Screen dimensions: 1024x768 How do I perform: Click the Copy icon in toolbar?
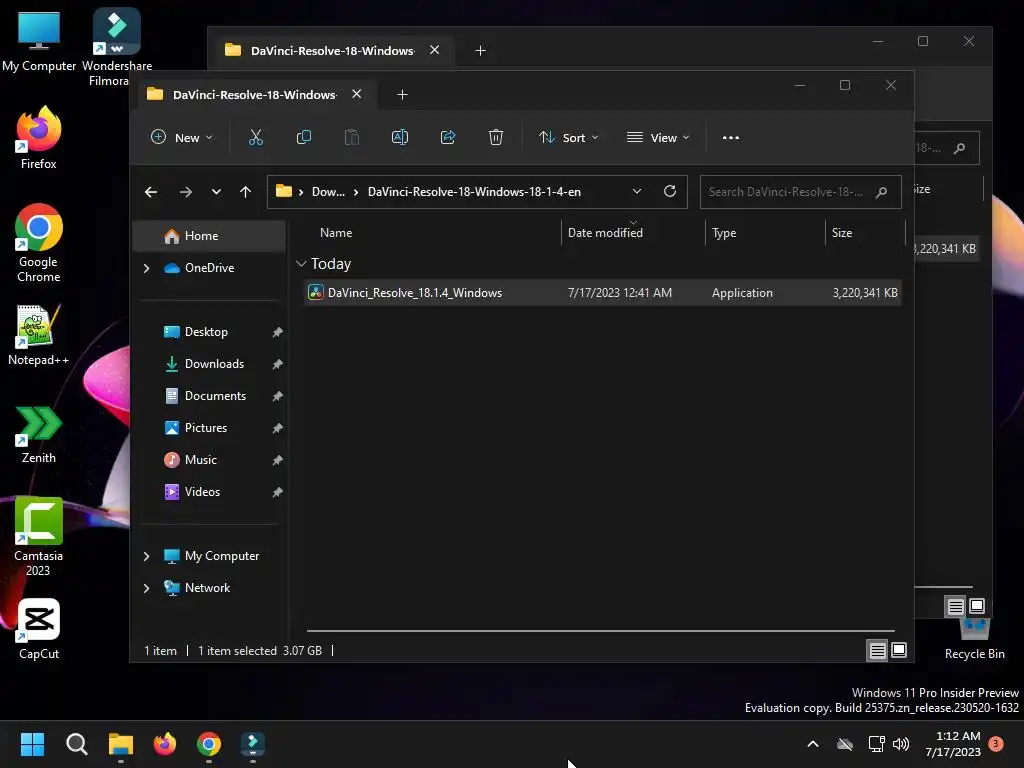point(304,137)
